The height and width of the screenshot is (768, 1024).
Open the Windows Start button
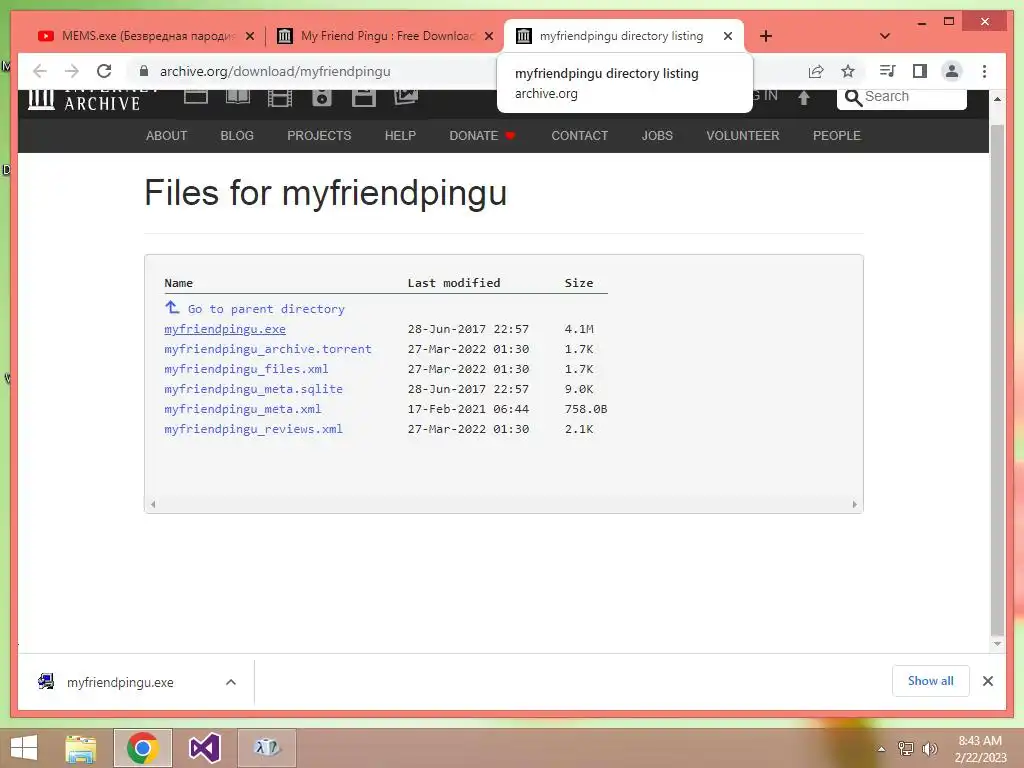(24, 748)
